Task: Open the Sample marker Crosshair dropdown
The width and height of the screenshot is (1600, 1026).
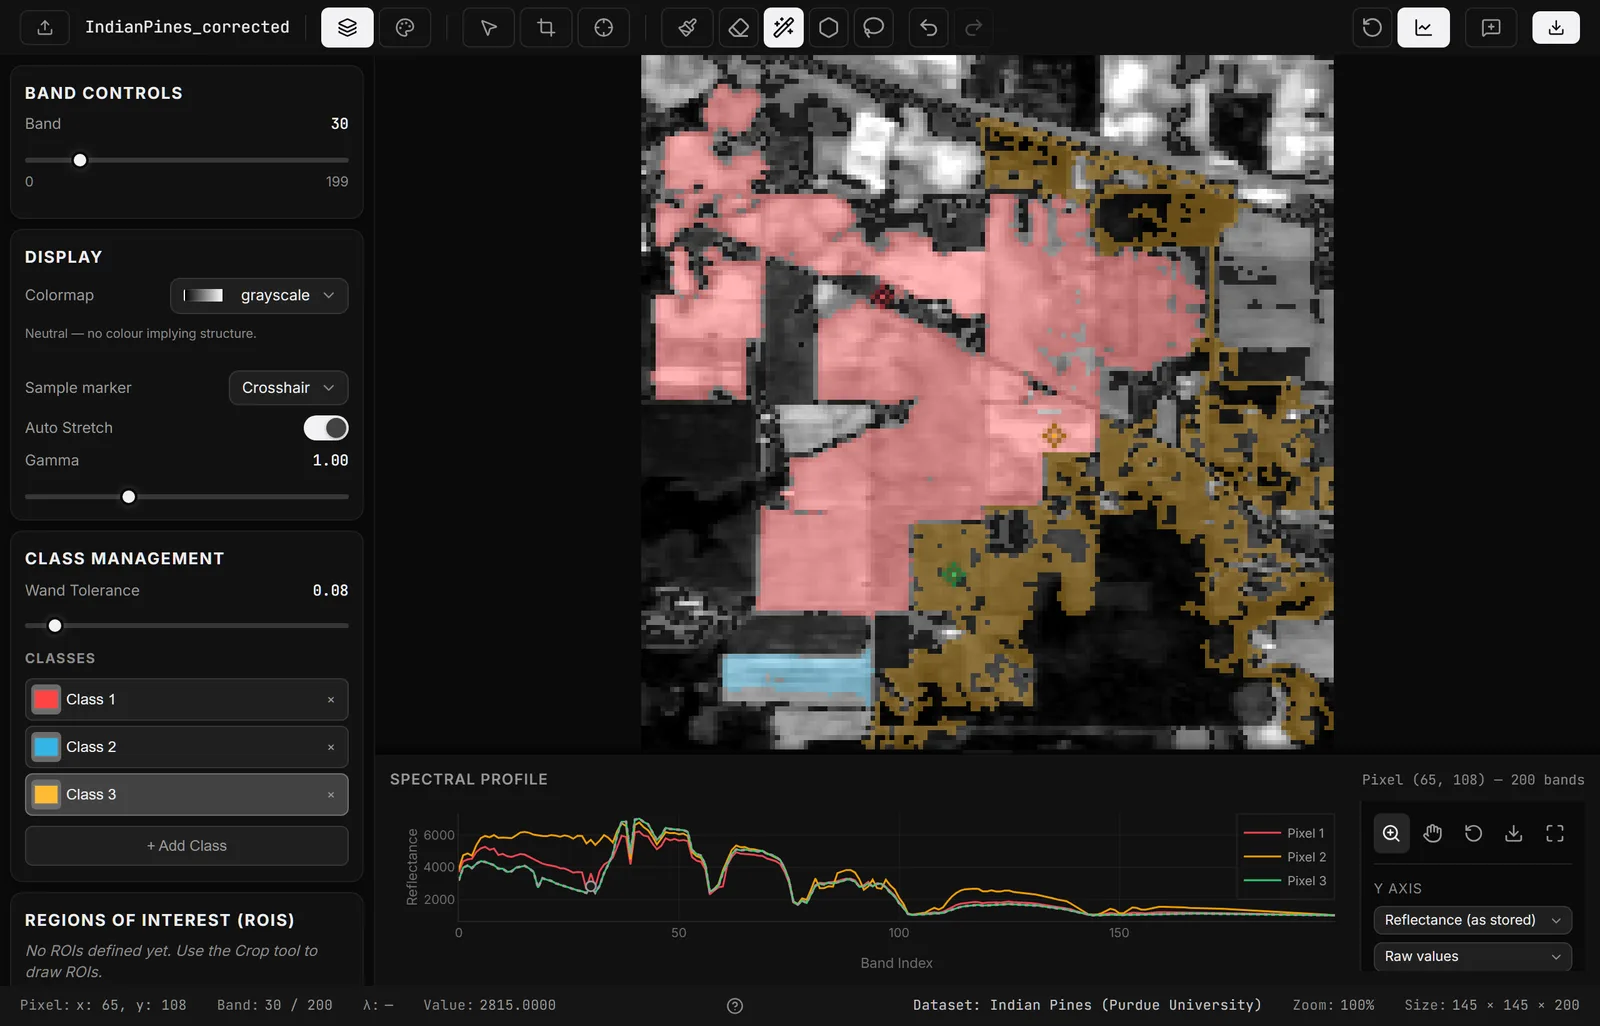Action: click(289, 388)
